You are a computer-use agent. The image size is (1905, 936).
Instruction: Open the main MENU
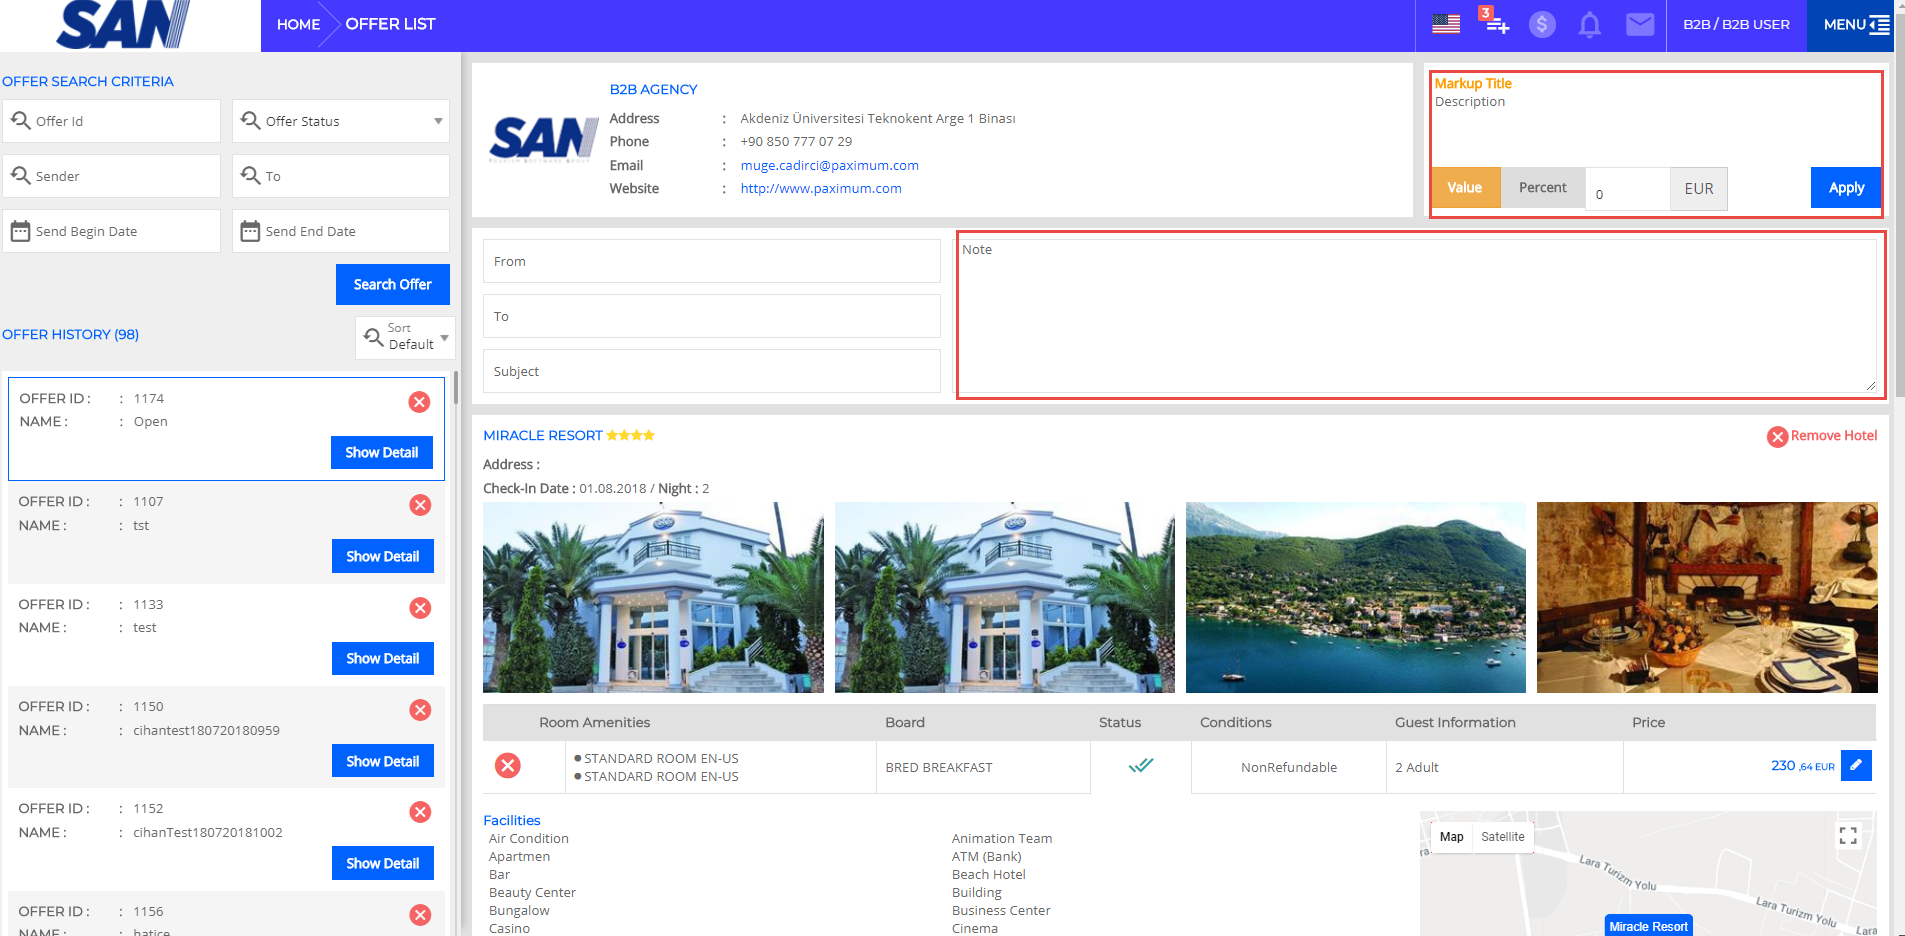point(1855,25)
